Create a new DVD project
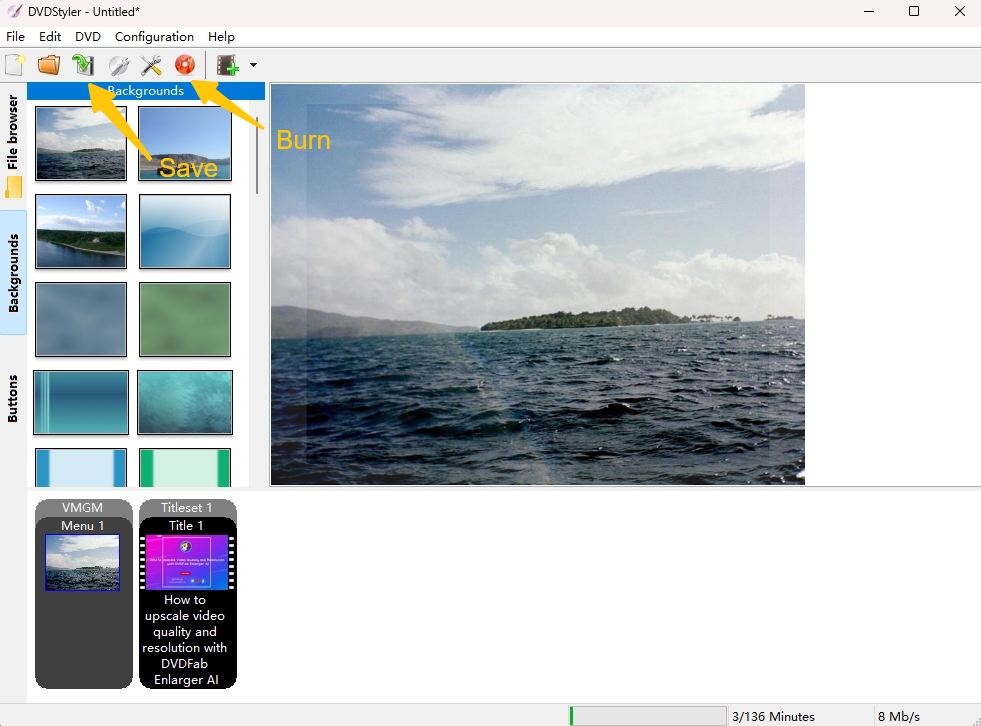The image size is (981, 726). [x=15, y=66]
